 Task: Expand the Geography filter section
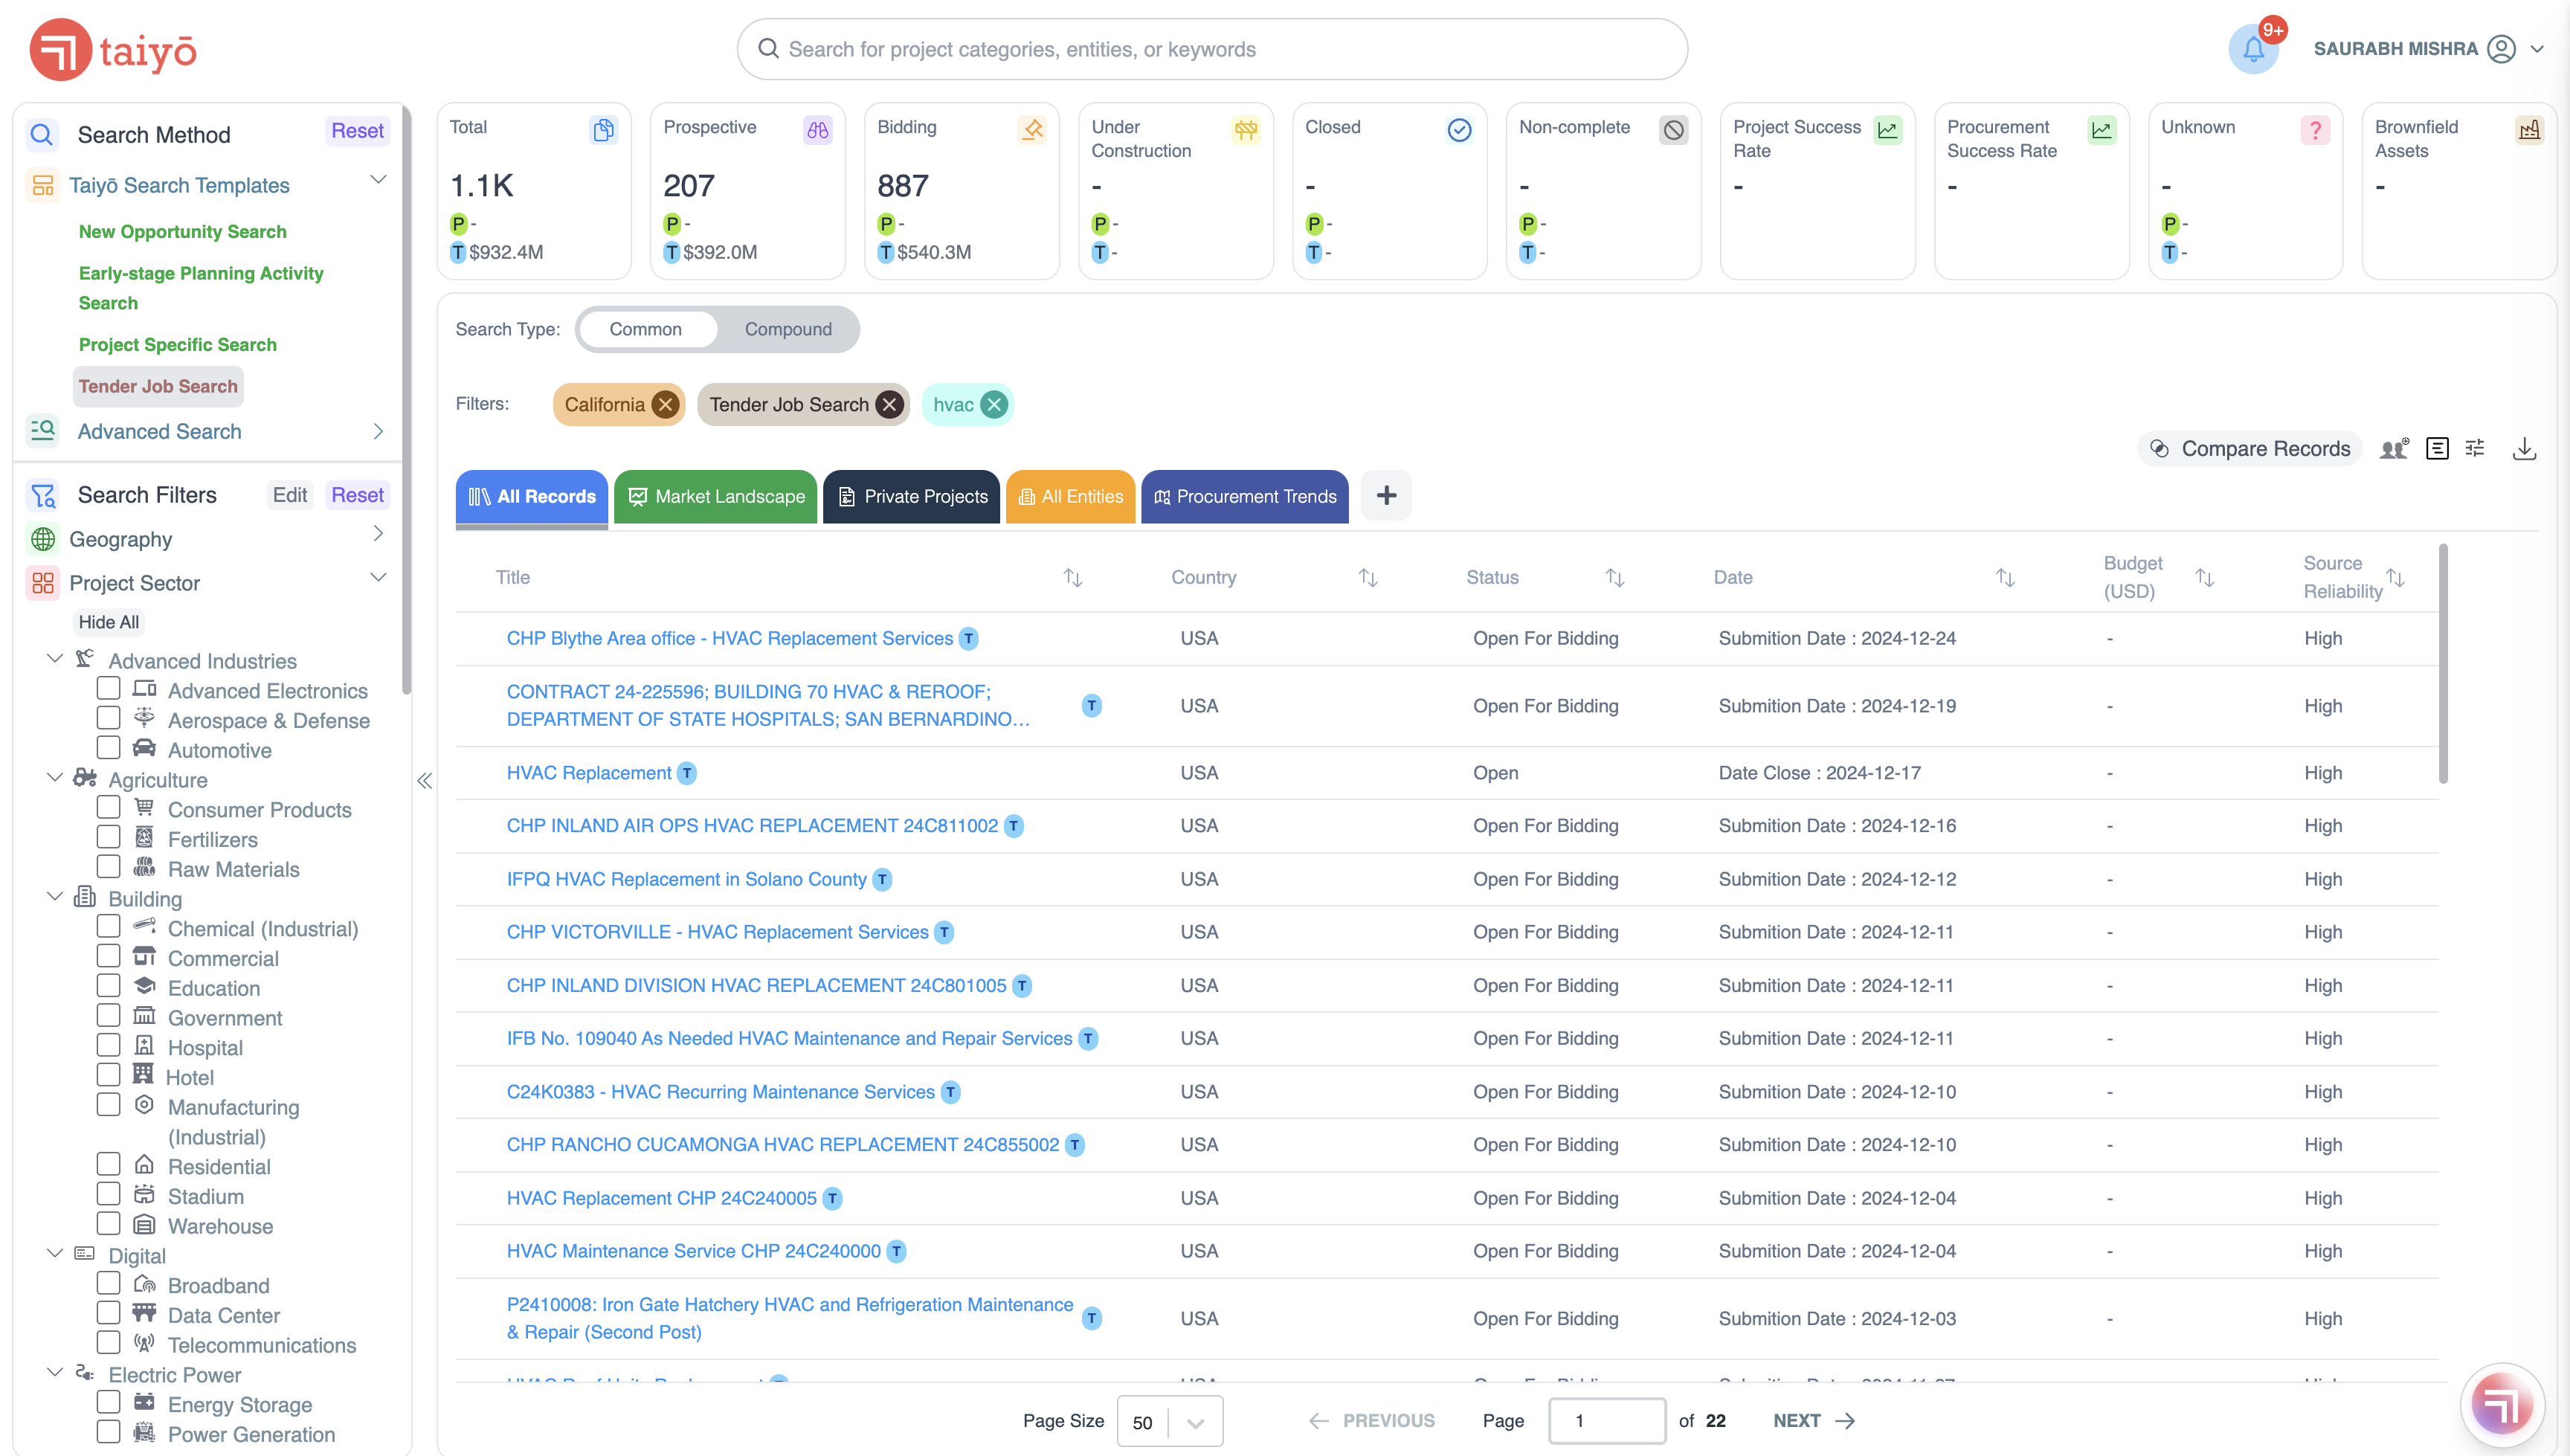tap(378, 534)
